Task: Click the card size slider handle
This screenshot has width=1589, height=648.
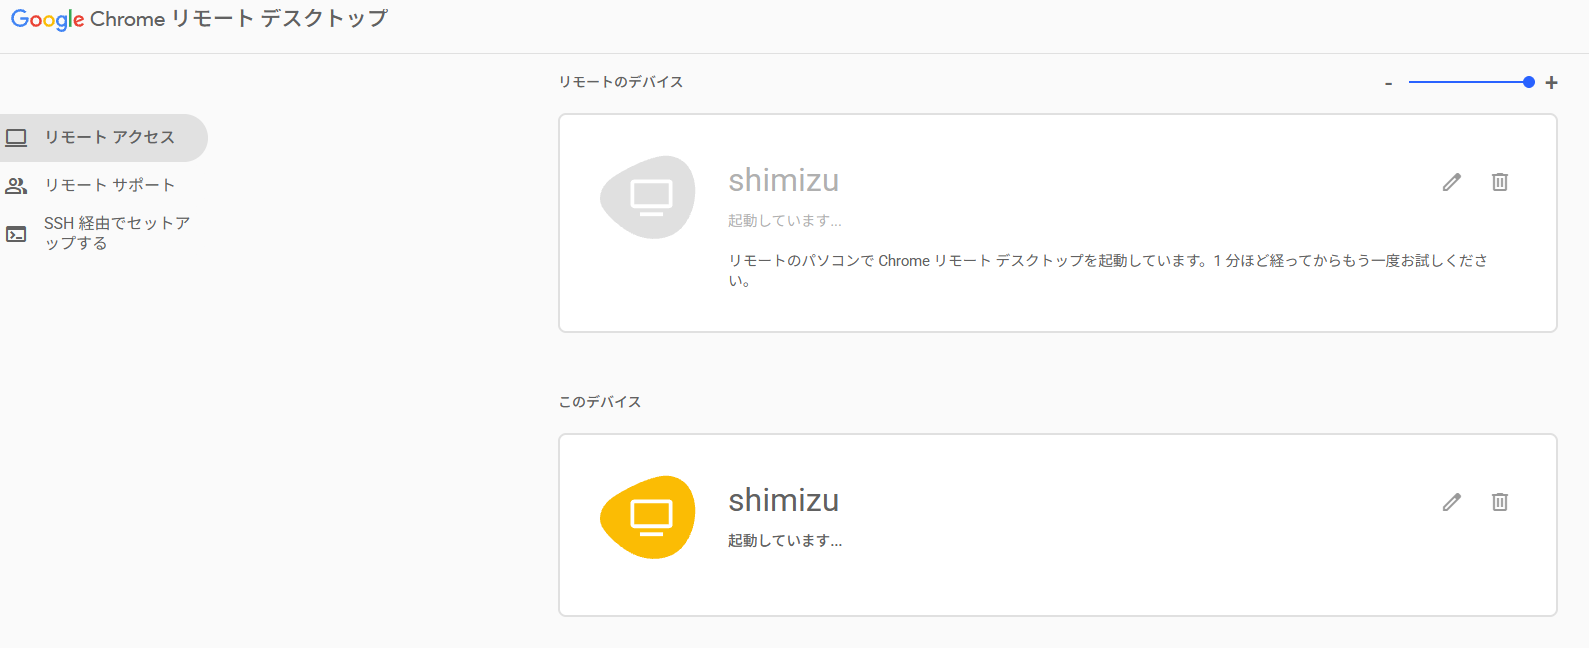Action: pyautogui.click(x=1528, y=82)
